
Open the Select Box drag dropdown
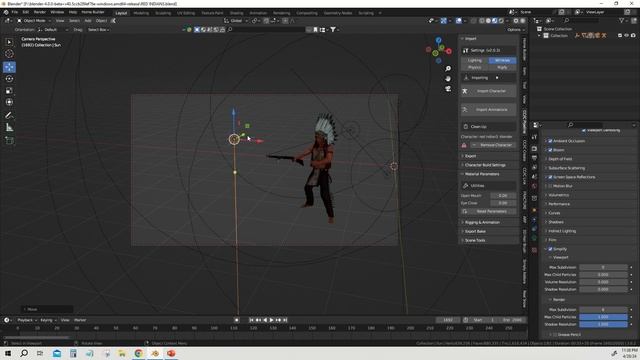click(98, 30)
